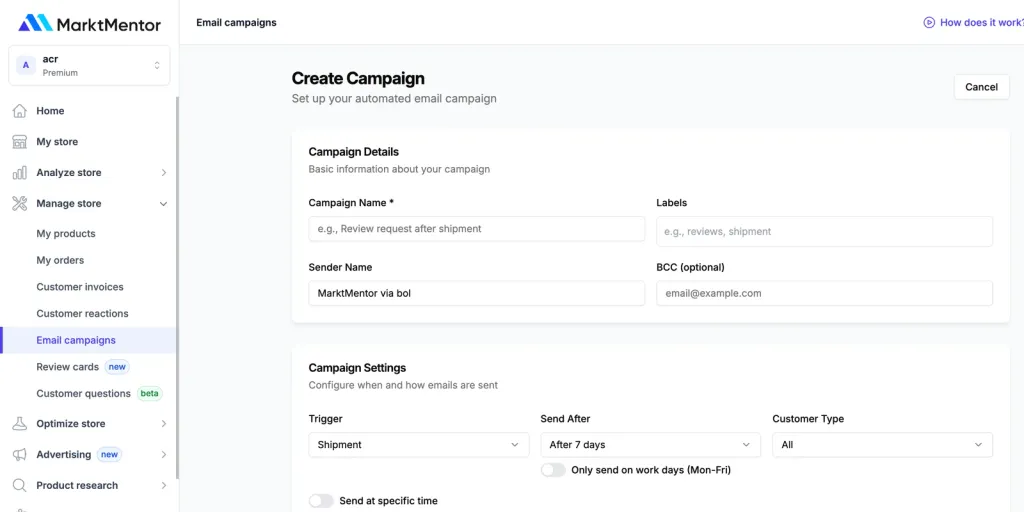Toggle Send at specific time switch
The height and width of the screenshot is (512, 1024).
(321, 501)
